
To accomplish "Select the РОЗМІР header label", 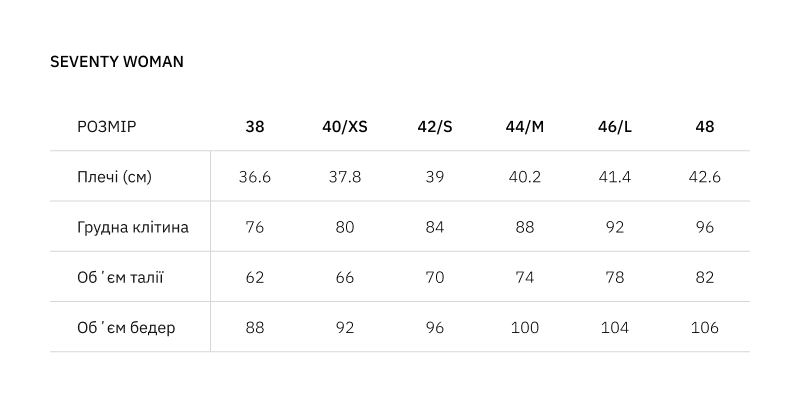I will (x=107, y=127).
